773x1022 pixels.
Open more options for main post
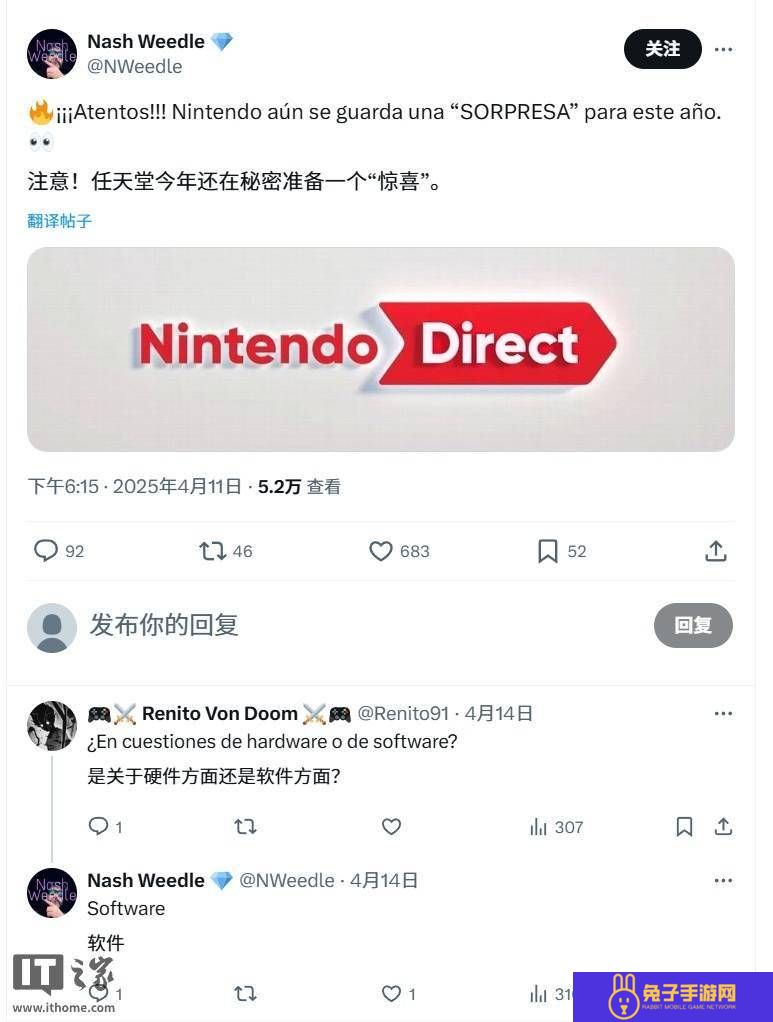tap(723, 50)
